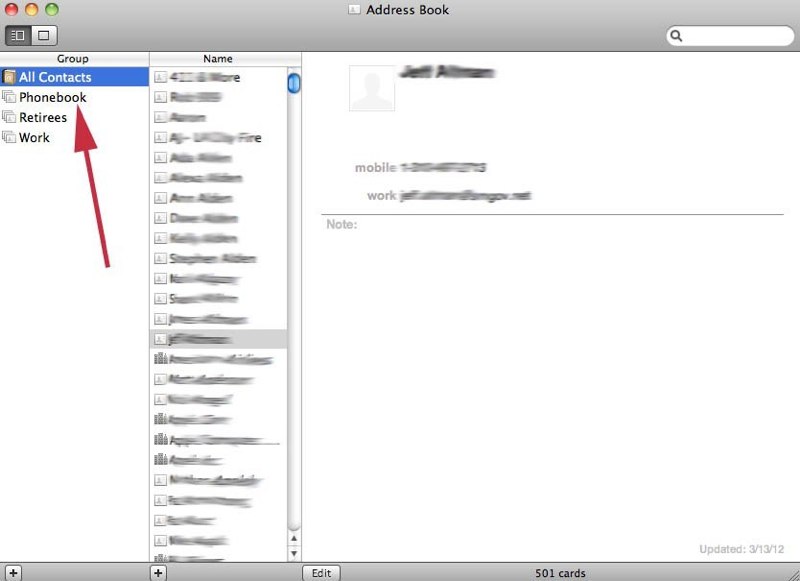Viewport: 800px width, 581px height.
Task: Click the Group column header
Action: [72, 59]
